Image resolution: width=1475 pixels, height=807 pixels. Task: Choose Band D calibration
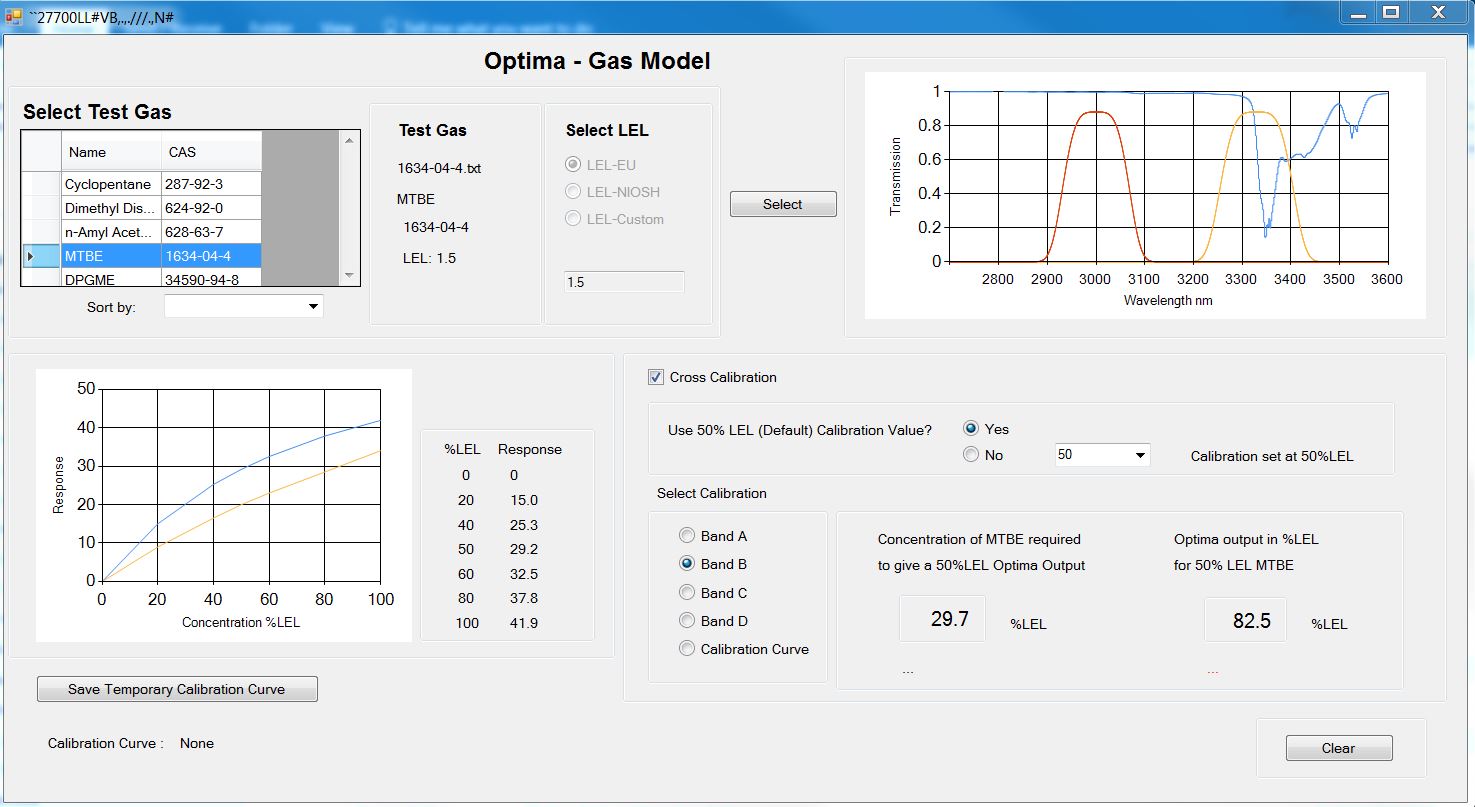(x=687, y=621)
